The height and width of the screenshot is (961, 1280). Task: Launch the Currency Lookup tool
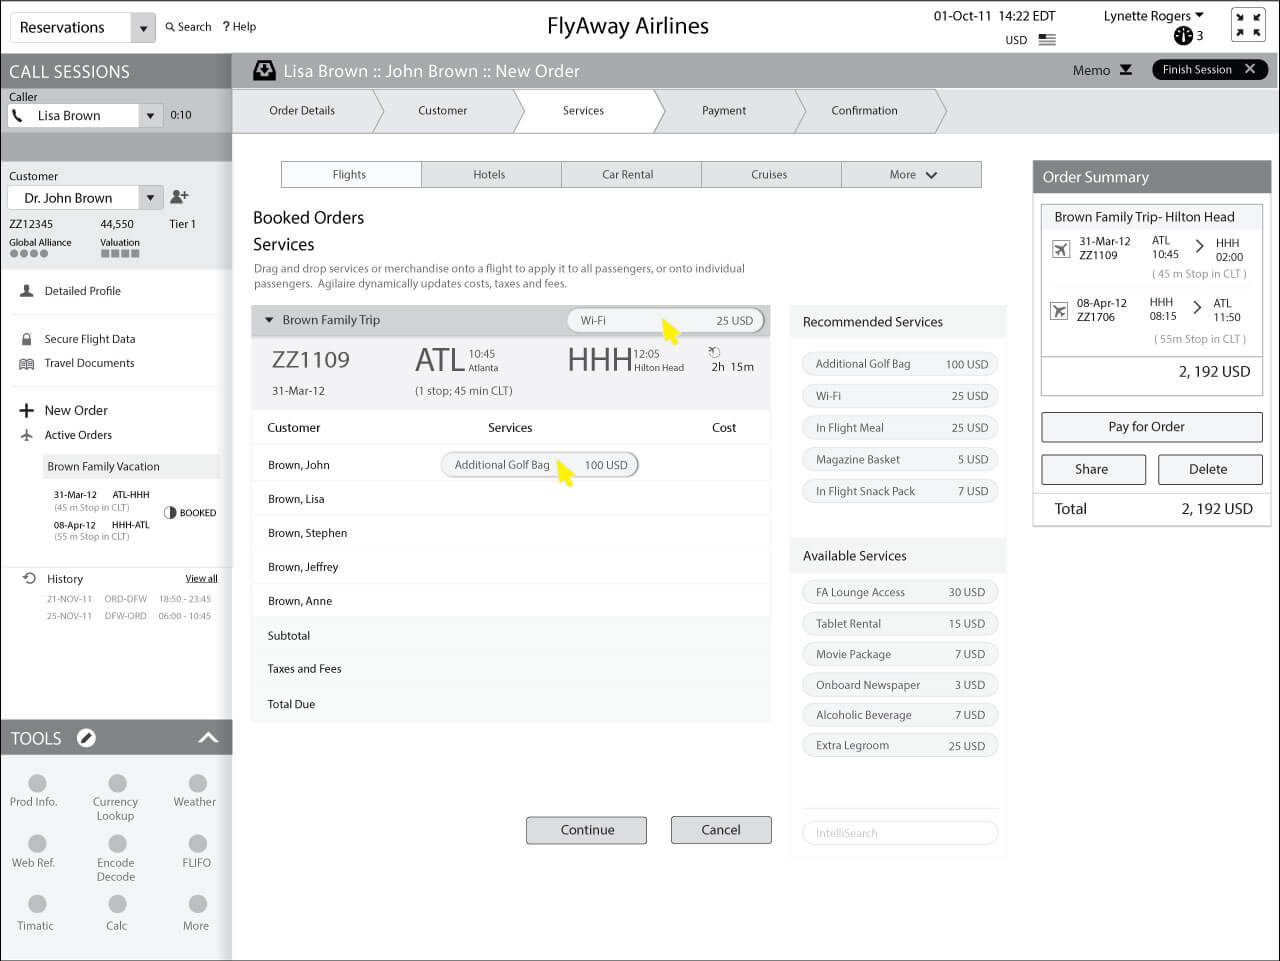point(116,785)
